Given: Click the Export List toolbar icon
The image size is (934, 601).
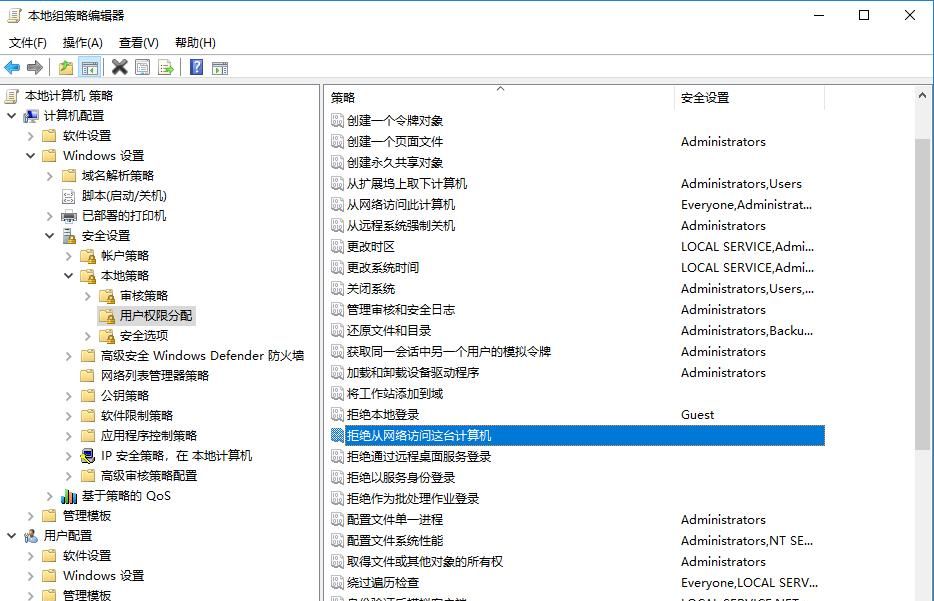Looking at the screenshot, I should pyautogui.click(x=163, y=66).
